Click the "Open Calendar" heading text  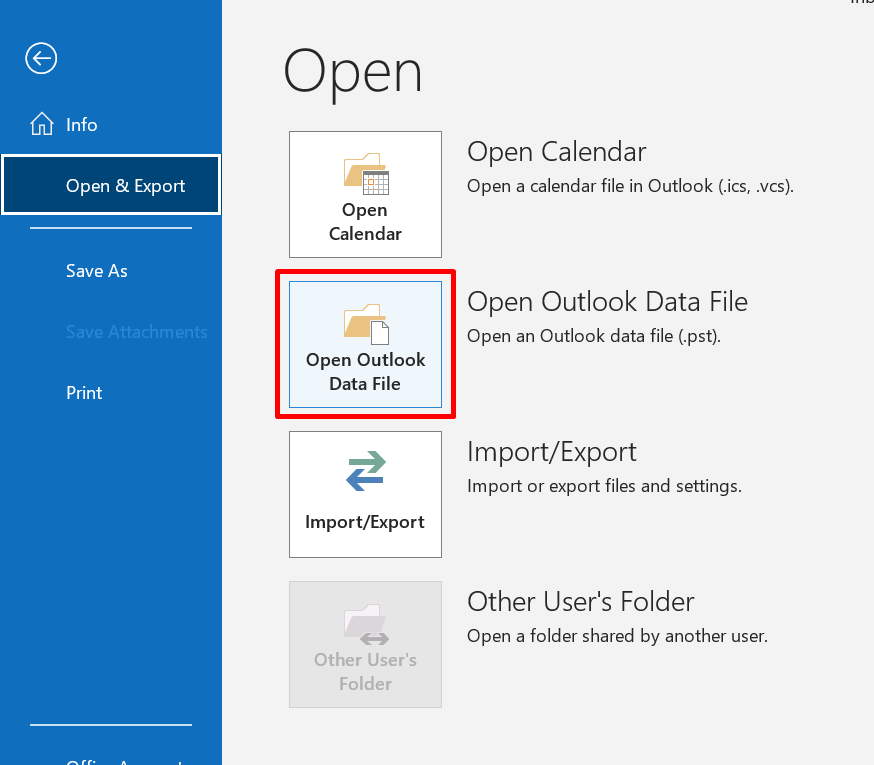coord(556,152)
